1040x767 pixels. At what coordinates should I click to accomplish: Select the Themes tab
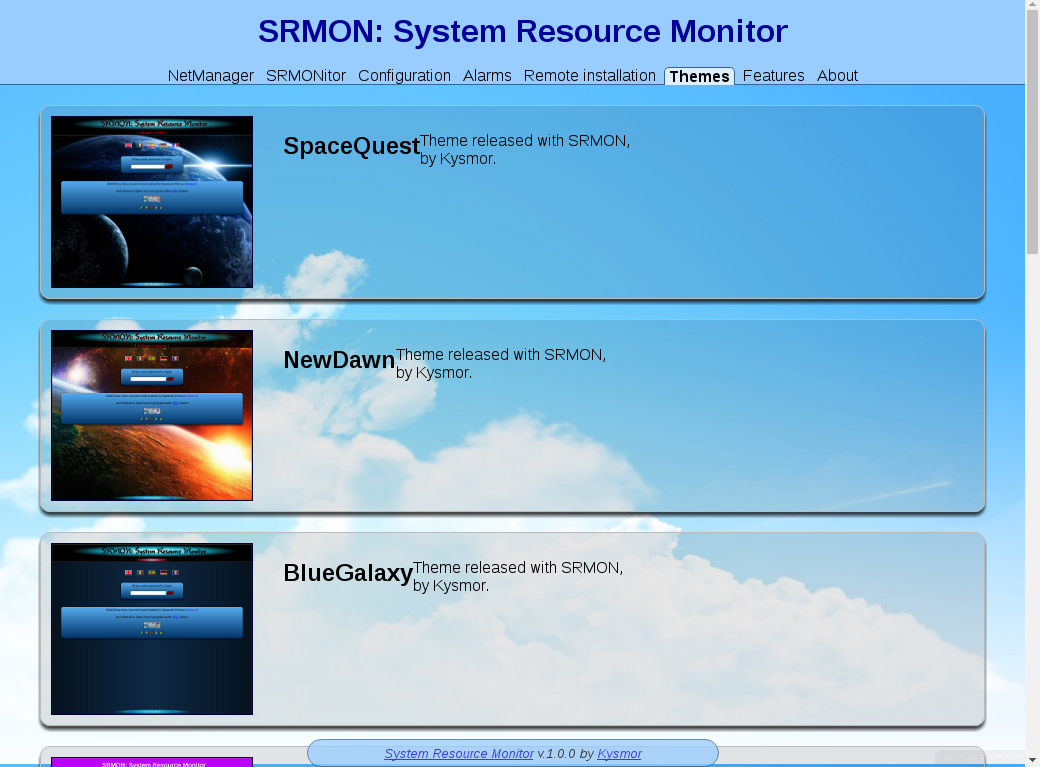[699, 76]
